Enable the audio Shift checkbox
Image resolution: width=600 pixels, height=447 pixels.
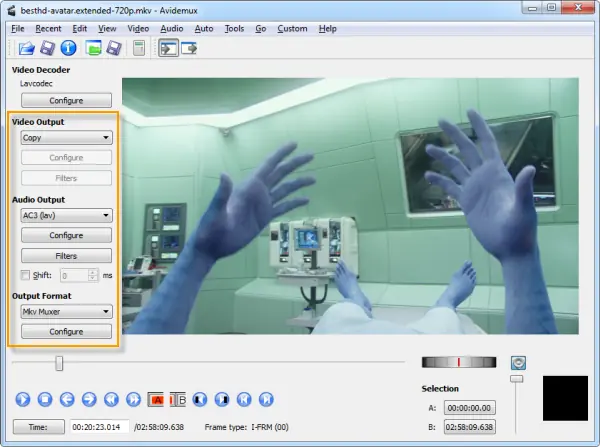pos(25,275)
